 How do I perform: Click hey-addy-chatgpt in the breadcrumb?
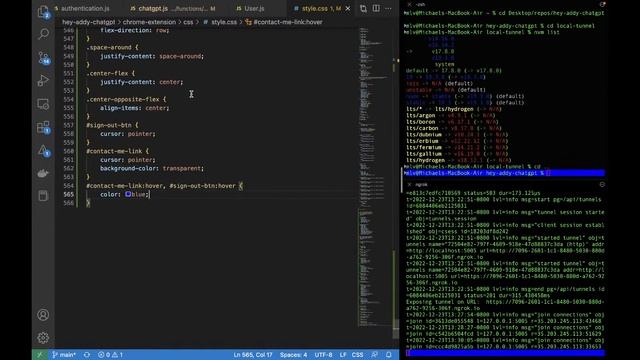[x=89, y=22]
